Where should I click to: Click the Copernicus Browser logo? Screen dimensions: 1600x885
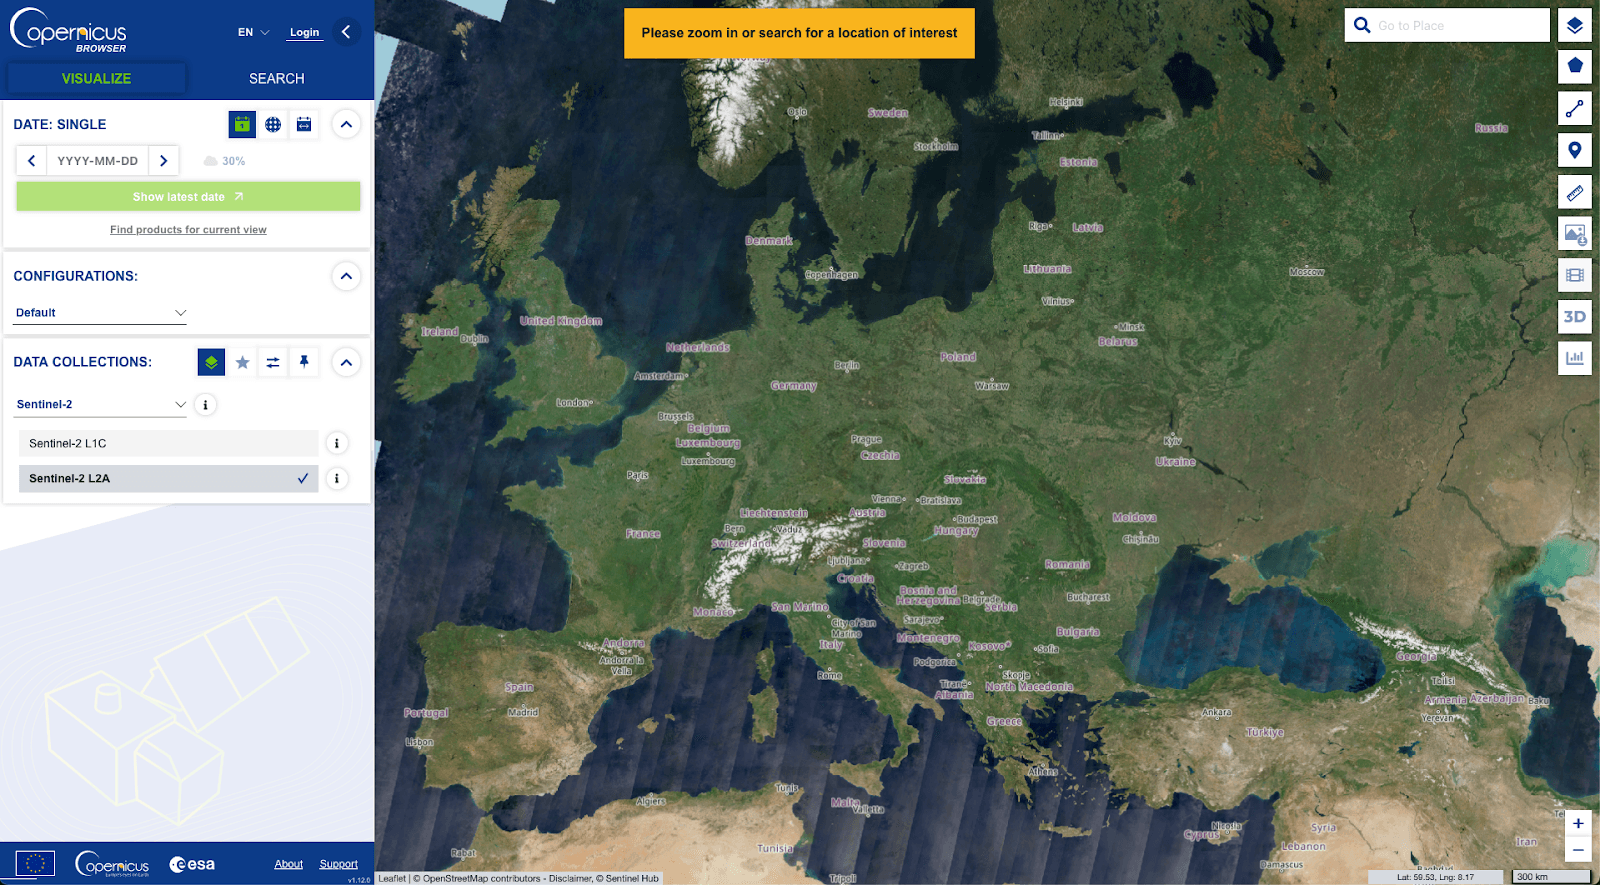pyautogui.click(x=68, y=30)
